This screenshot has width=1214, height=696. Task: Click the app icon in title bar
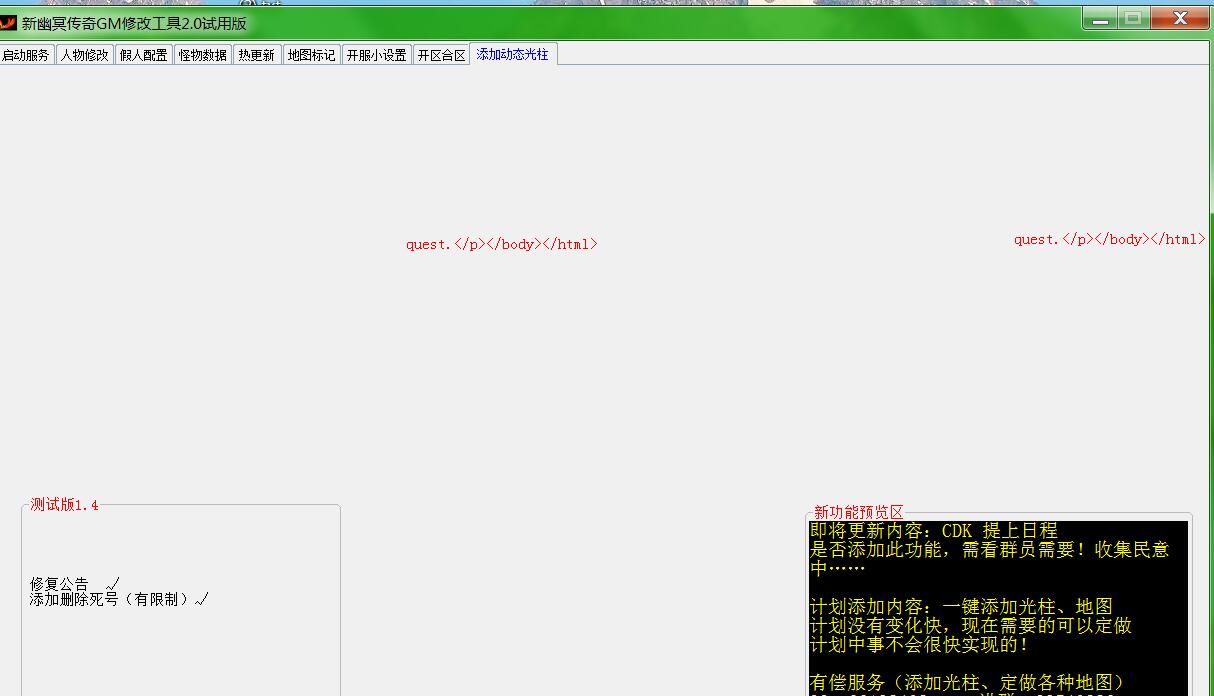point(8,23)
